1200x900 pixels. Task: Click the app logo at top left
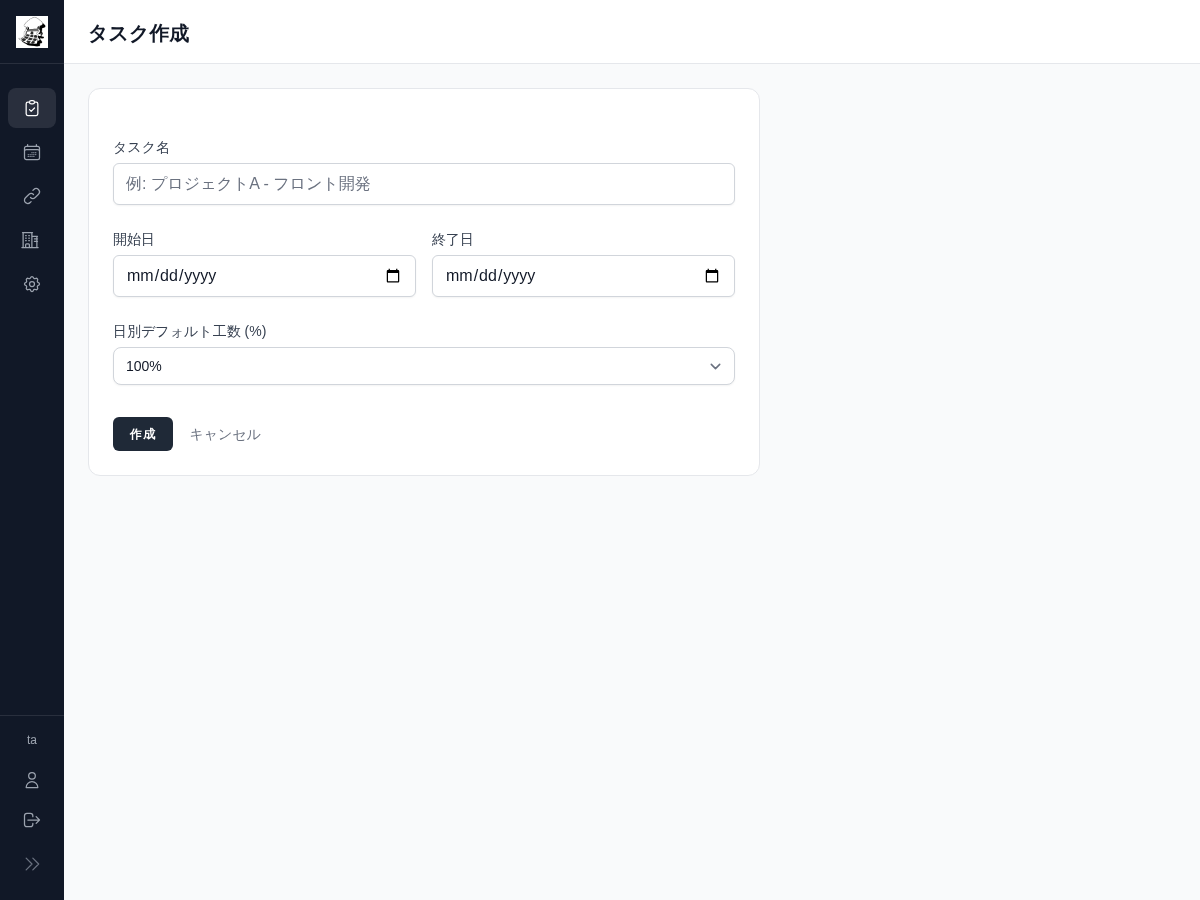(32, 32)
